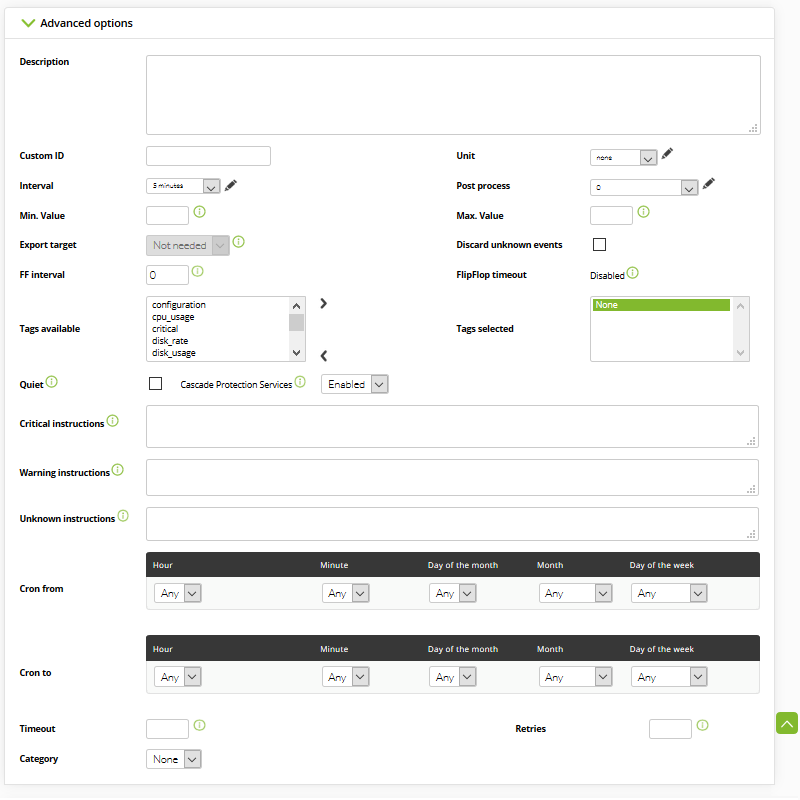The width and height of the screenshot is (800, 800).
Task: Click the info icon beside Export target
Action: (238, 242)
